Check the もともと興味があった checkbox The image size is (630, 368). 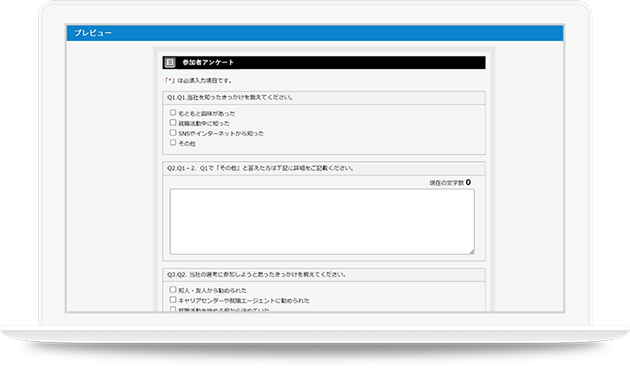173,112
